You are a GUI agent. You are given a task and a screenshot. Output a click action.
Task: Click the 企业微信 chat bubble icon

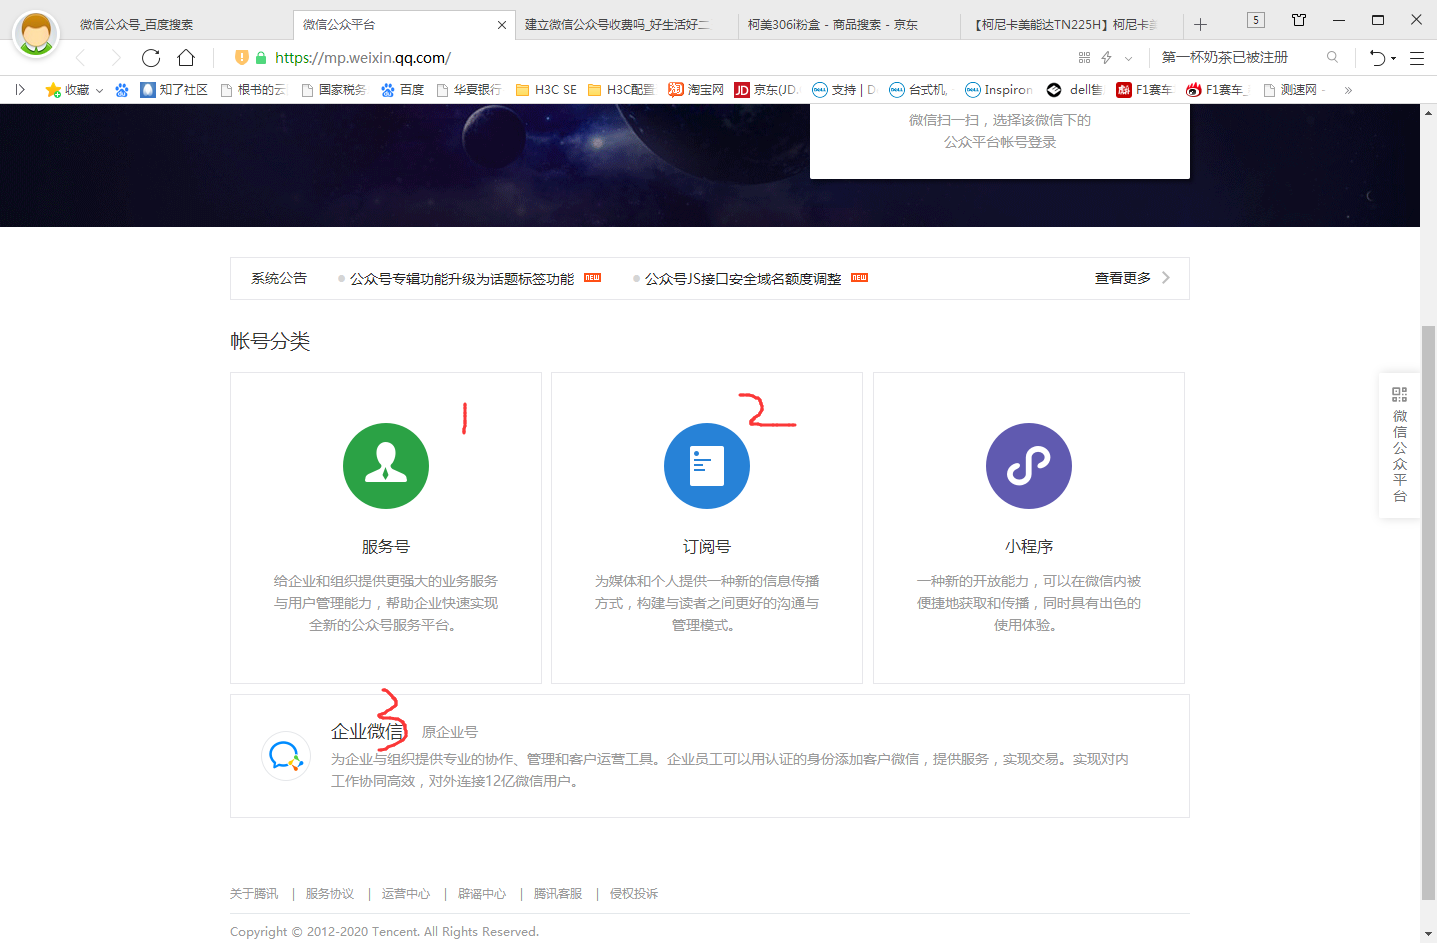286,756
